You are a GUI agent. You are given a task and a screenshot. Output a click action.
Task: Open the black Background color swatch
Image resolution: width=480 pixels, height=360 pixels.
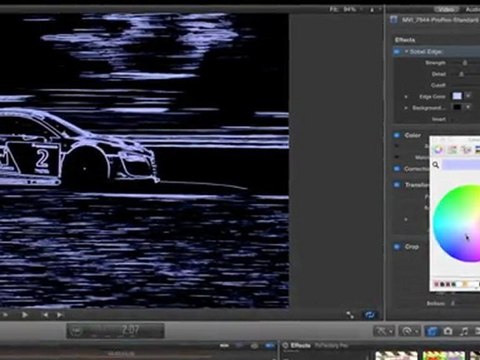click(x=457, y=107)
